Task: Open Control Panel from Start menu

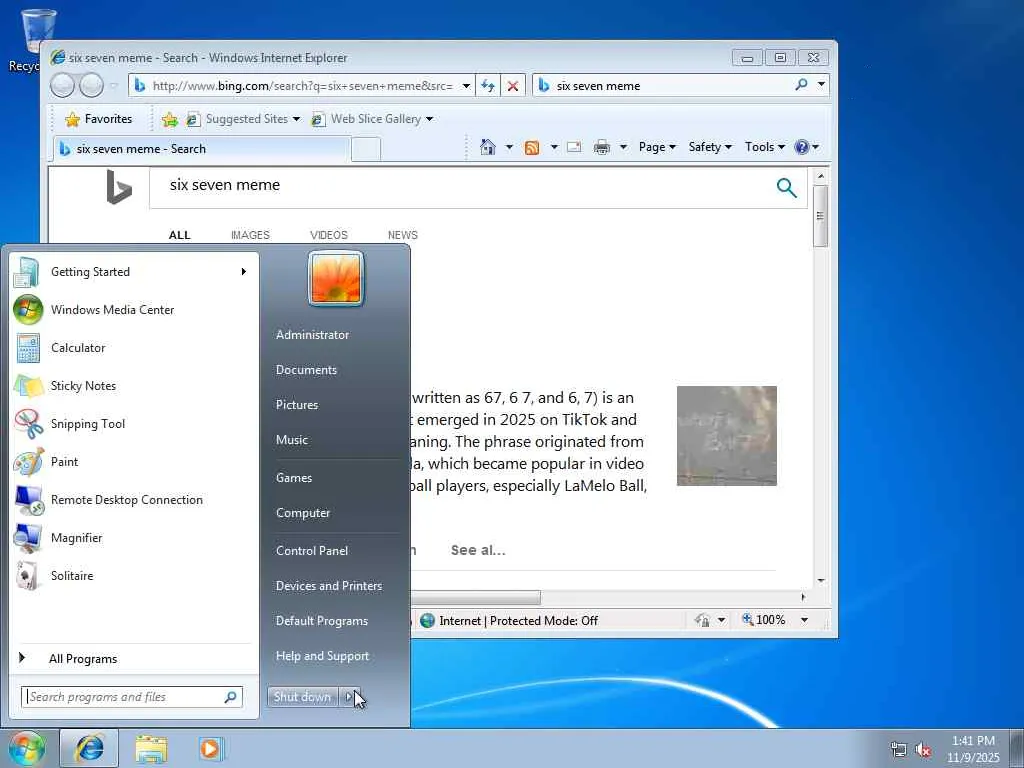Action: 312,551
